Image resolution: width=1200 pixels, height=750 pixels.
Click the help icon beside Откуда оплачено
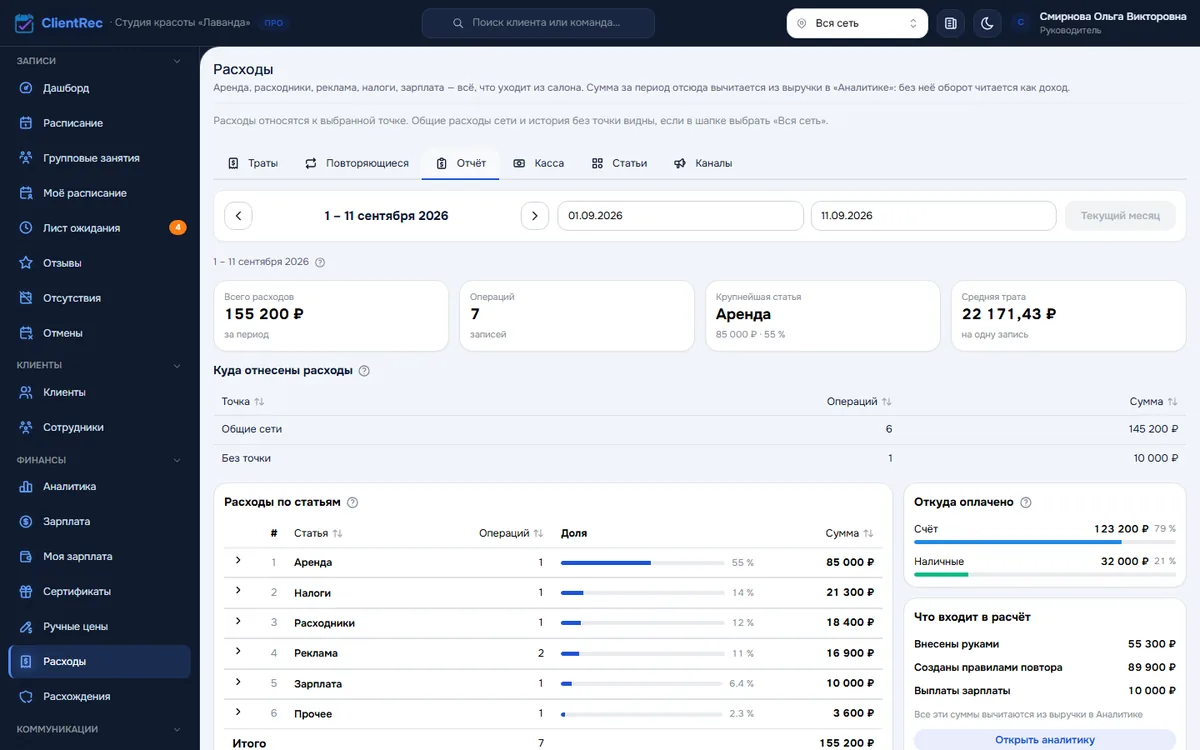point(1026,502)
